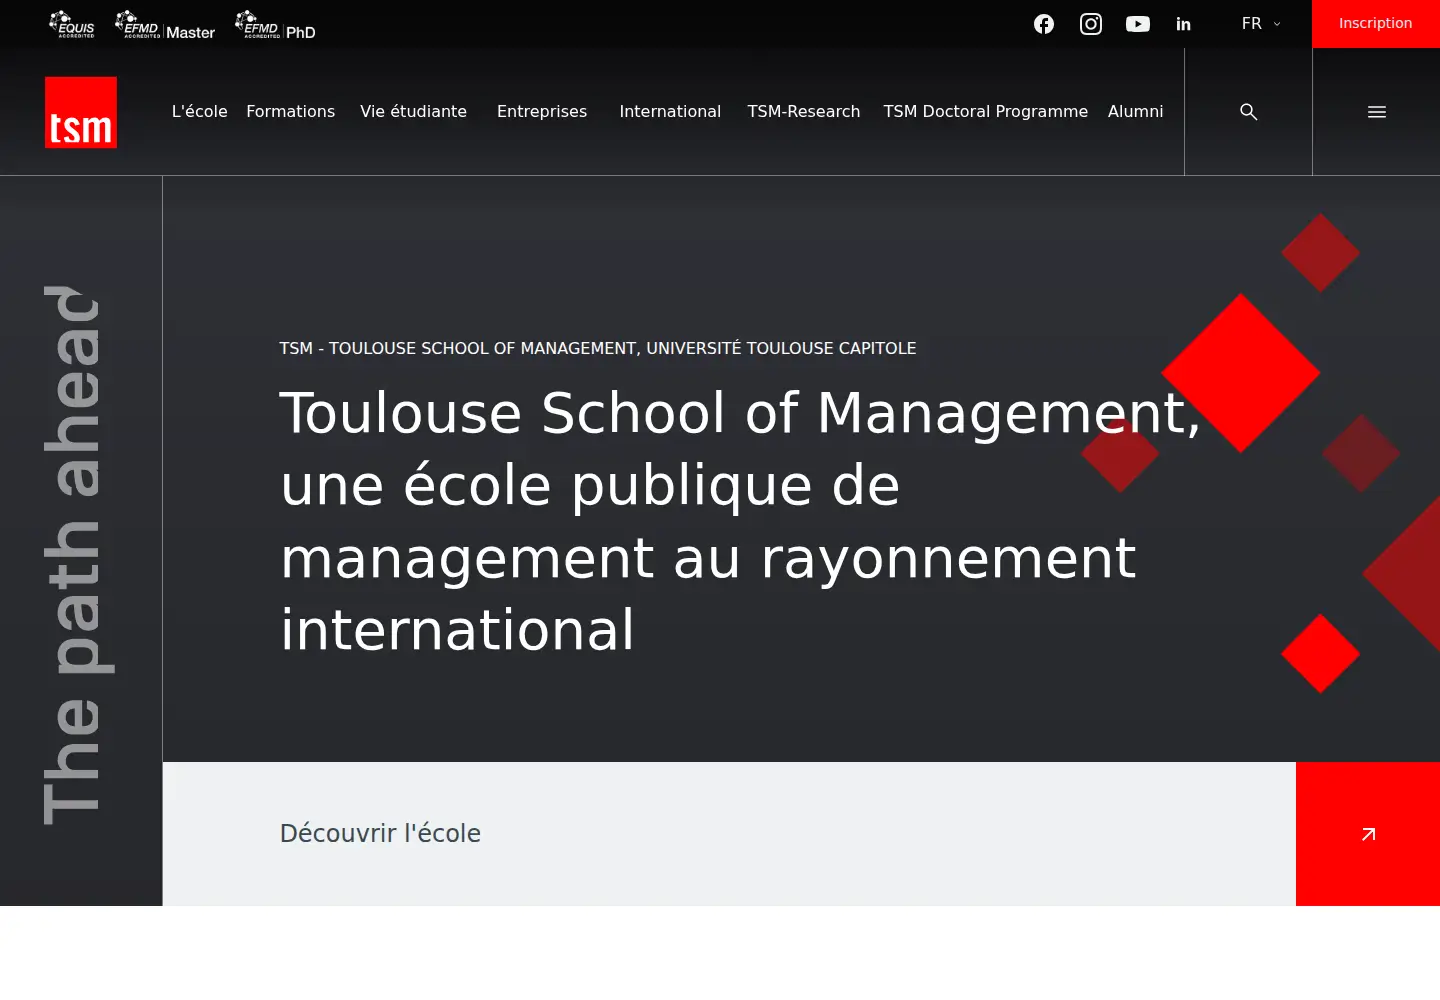Open TSM Doctoral Programme menu item
1440x1000 pixels.
click(986, 111)
